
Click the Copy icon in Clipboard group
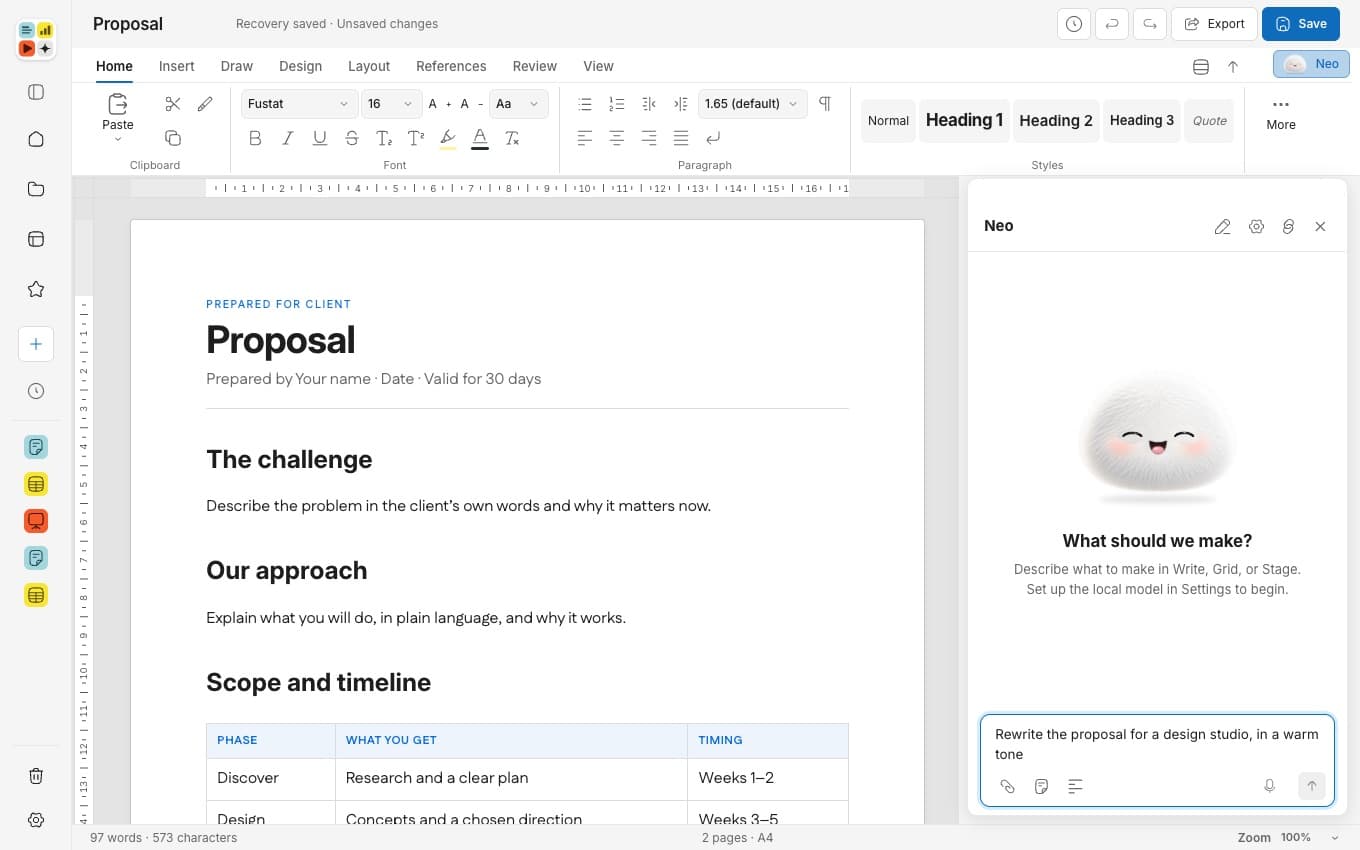(x=173, y=138)
